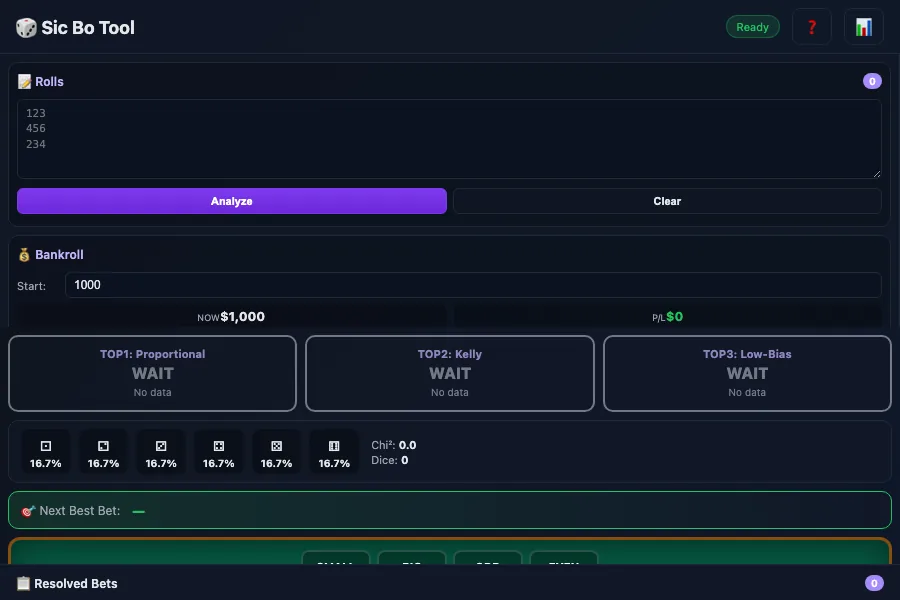Click the Rolls count badge
The image size is (900, 600).
(872, 82)
